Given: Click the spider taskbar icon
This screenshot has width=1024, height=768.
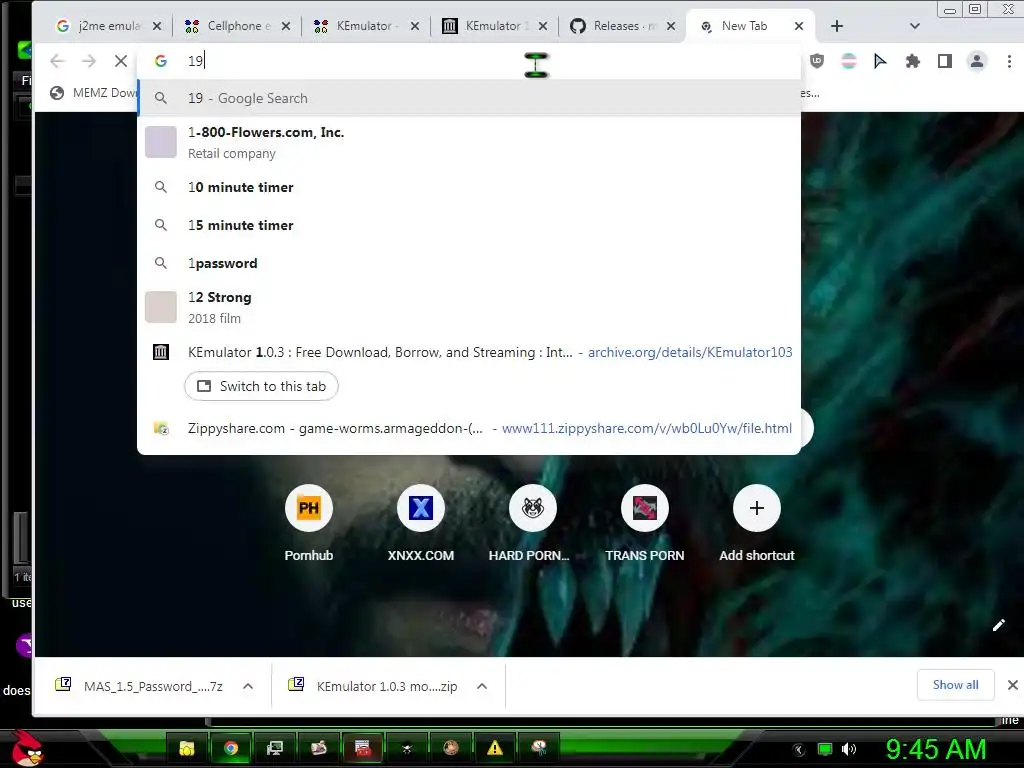Looking at the screenshot, I should pyautogui.click(x=407, y=748).
